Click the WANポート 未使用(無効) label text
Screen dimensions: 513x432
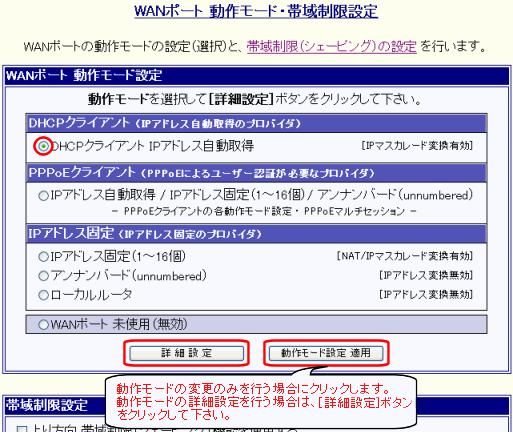coord(119,324)
